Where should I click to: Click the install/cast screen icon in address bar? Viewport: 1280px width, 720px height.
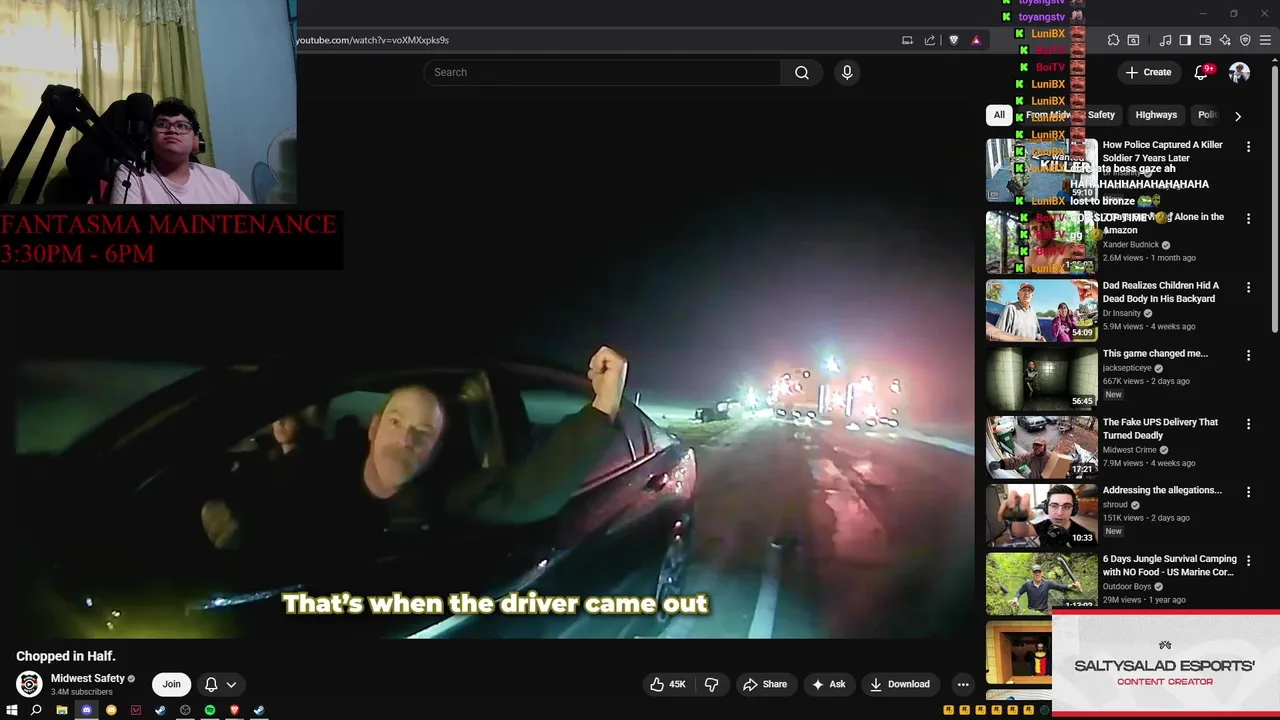(907, 40)
